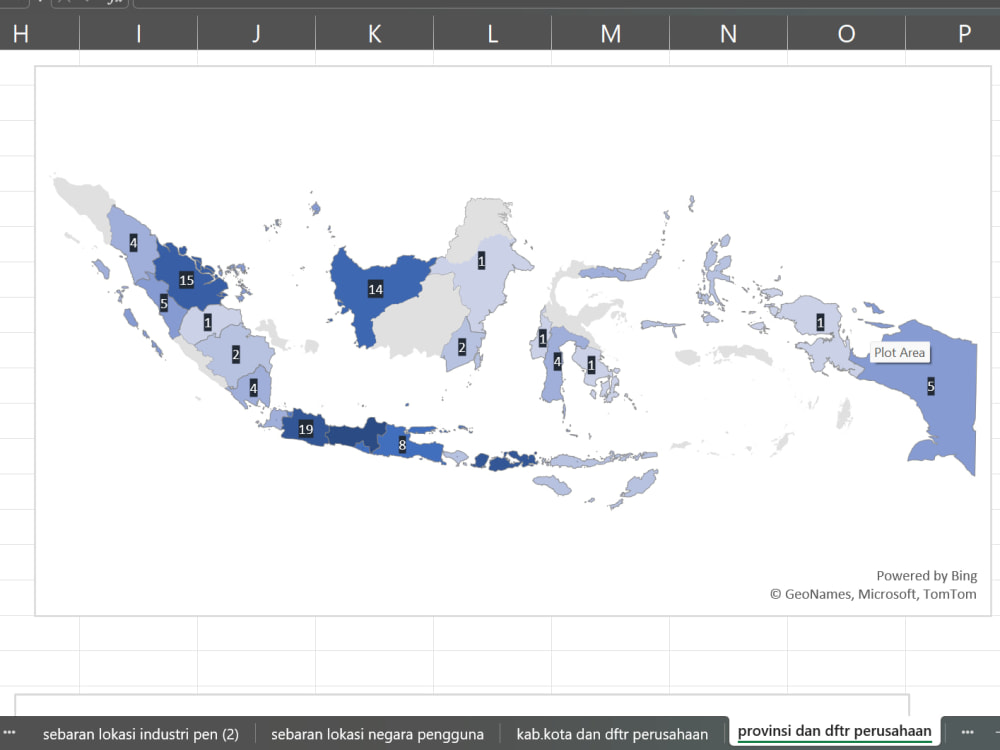Viewport: 1000px width, 750px height.
Task: Click data label 19 on West Java
Action: (306, 429)
